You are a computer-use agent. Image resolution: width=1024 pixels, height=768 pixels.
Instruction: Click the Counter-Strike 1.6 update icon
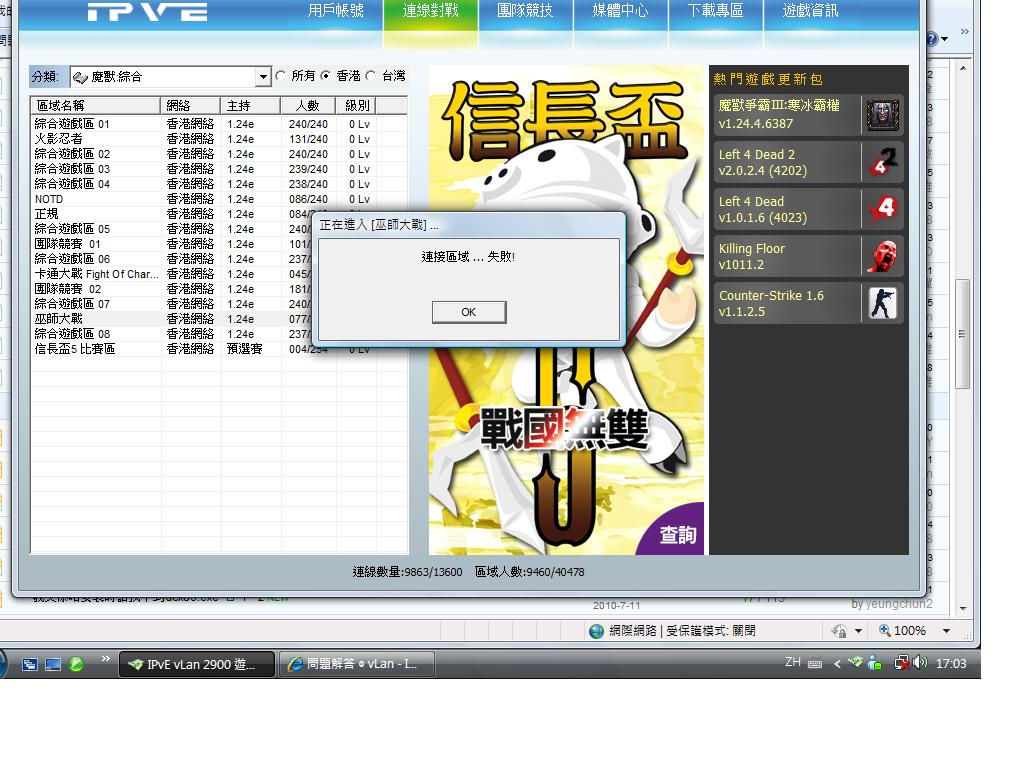point(882,303)
